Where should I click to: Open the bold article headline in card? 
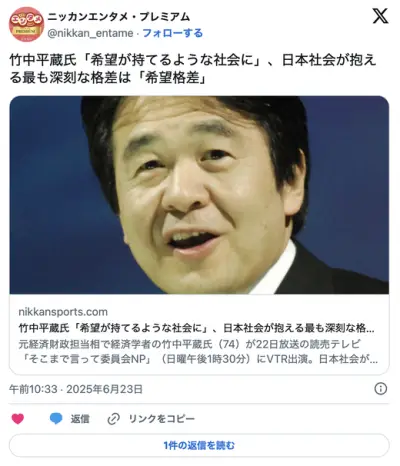tap(196, 328)
